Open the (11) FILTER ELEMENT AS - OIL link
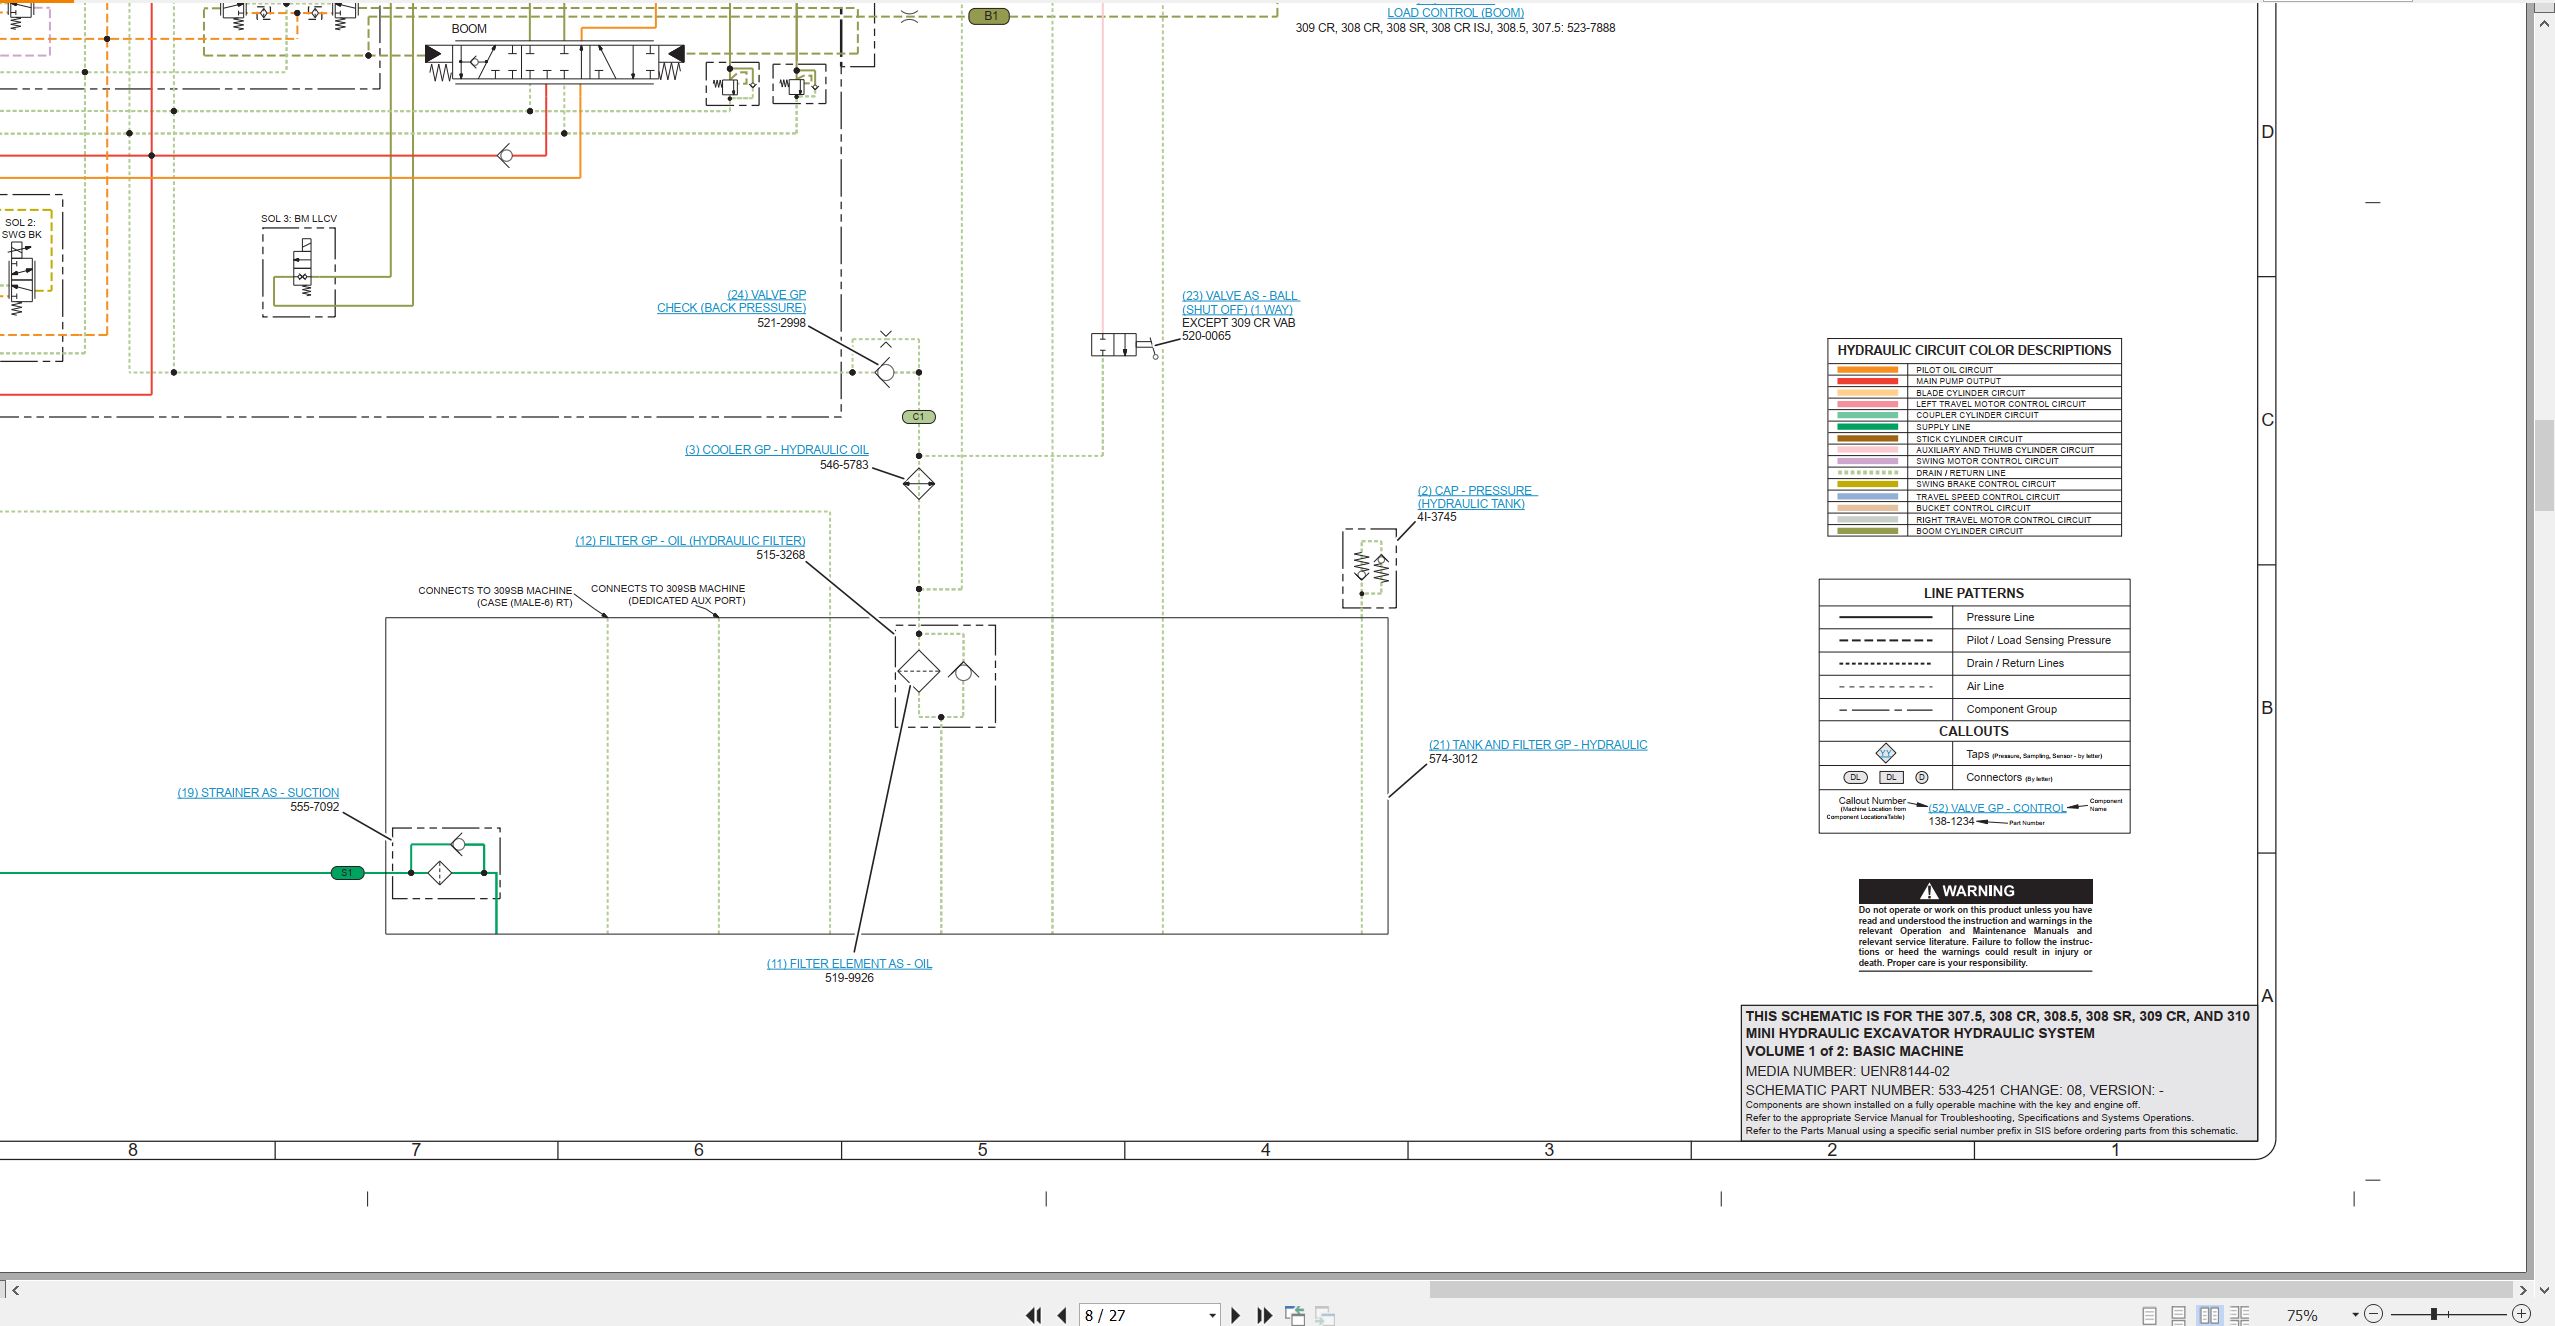 pos(849,964)
